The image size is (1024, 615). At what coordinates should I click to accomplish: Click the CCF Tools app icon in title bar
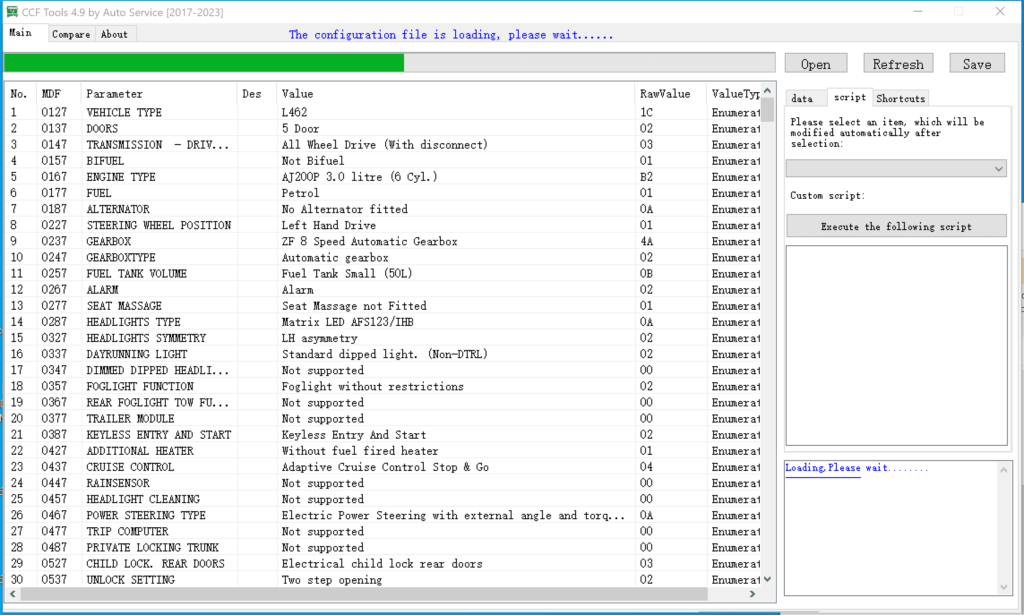click(12, 11)
